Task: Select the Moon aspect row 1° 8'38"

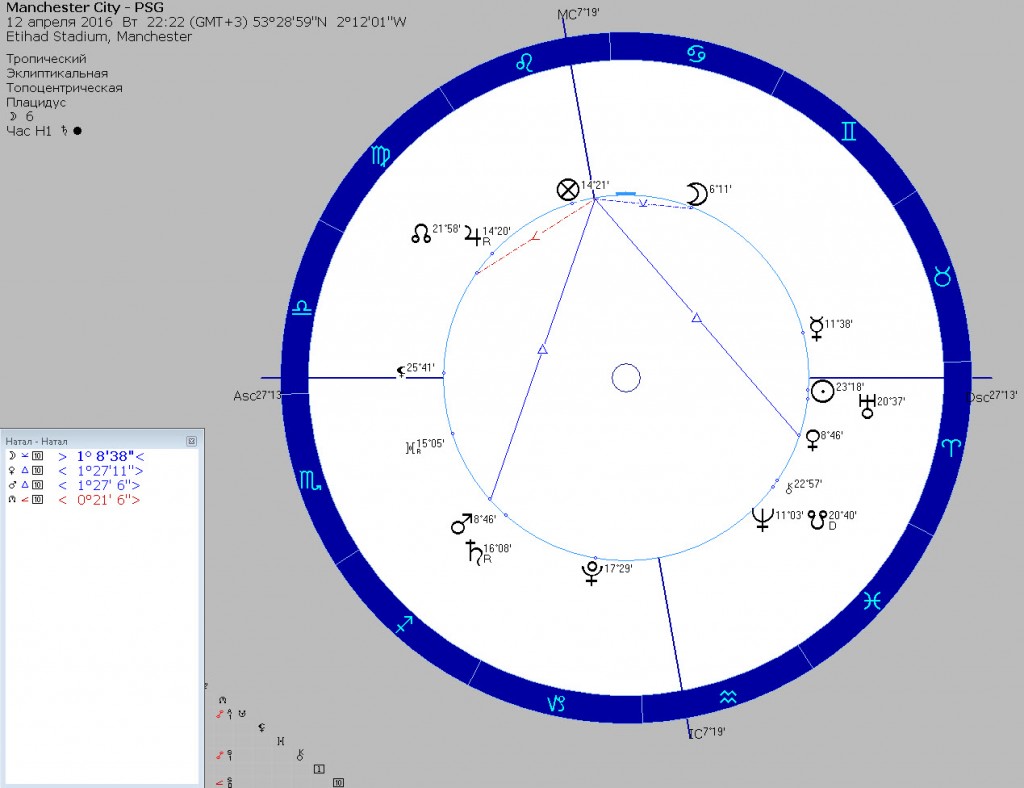Action: pos(100,455)
